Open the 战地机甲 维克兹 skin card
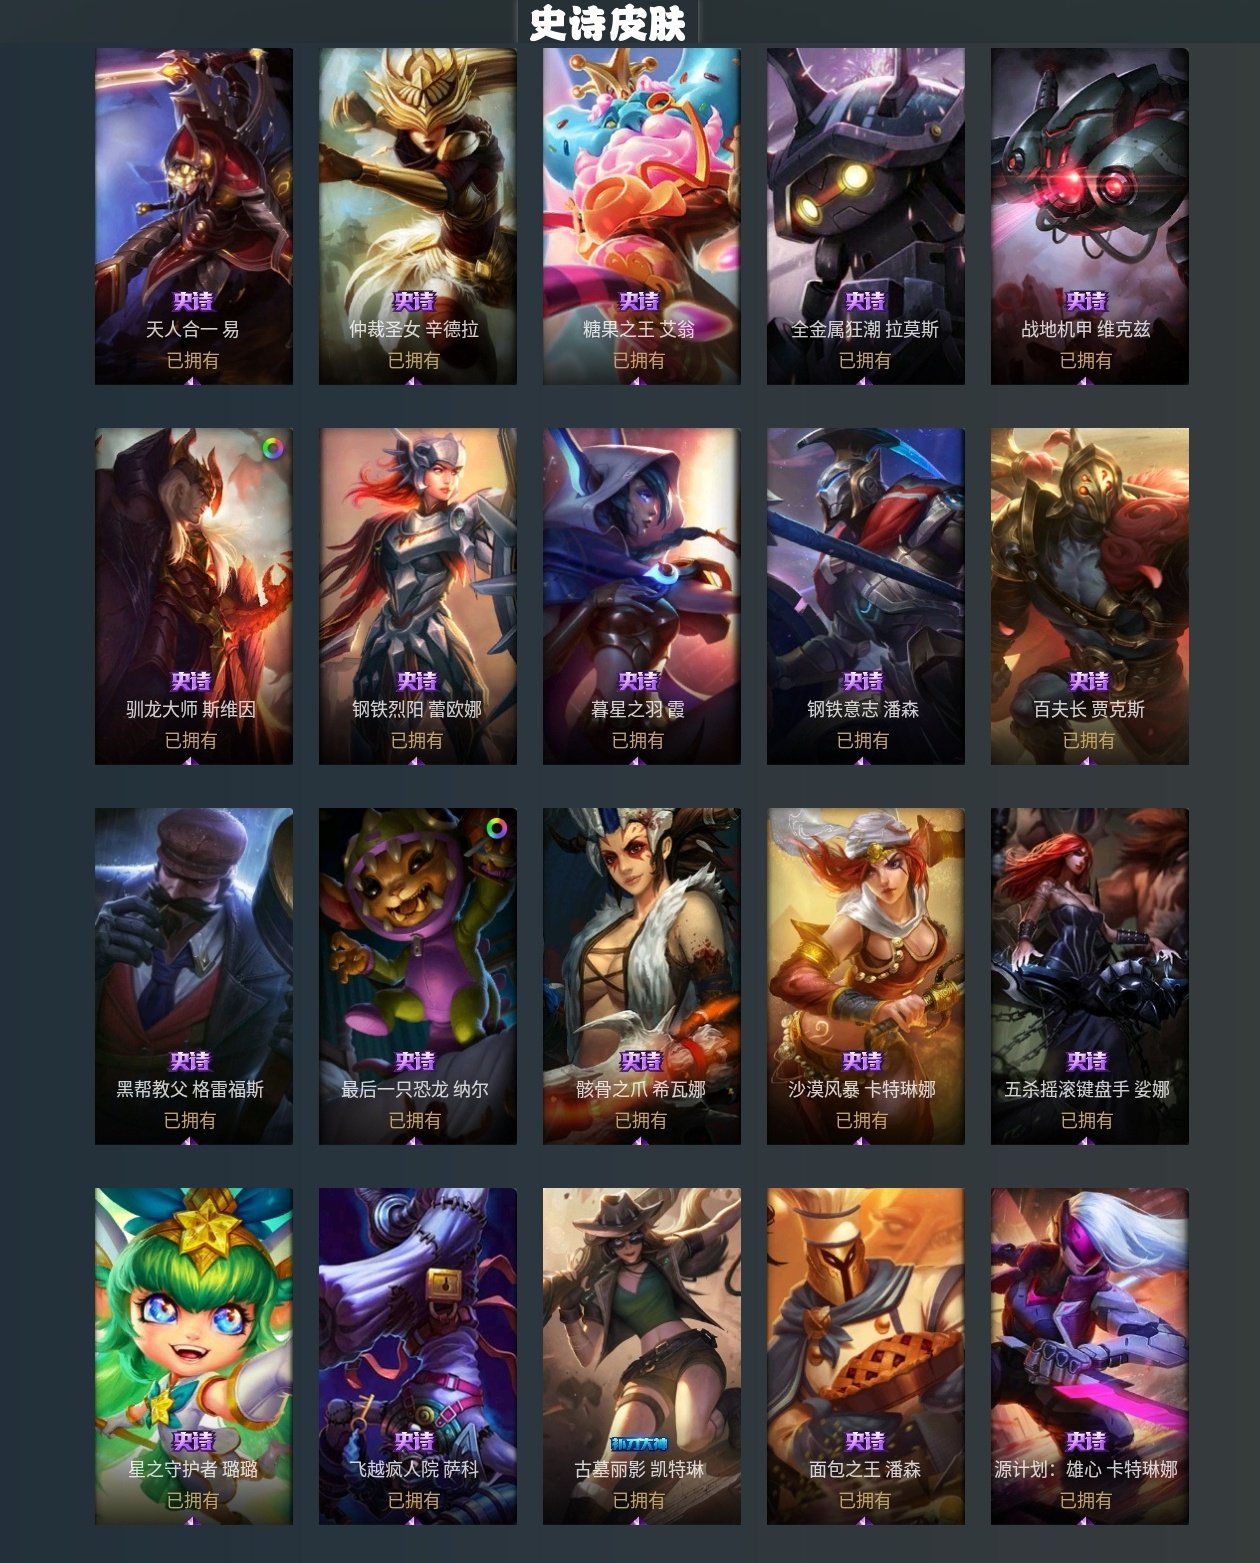This screenshot has width=1260, height=1563. coord(1090,216)
